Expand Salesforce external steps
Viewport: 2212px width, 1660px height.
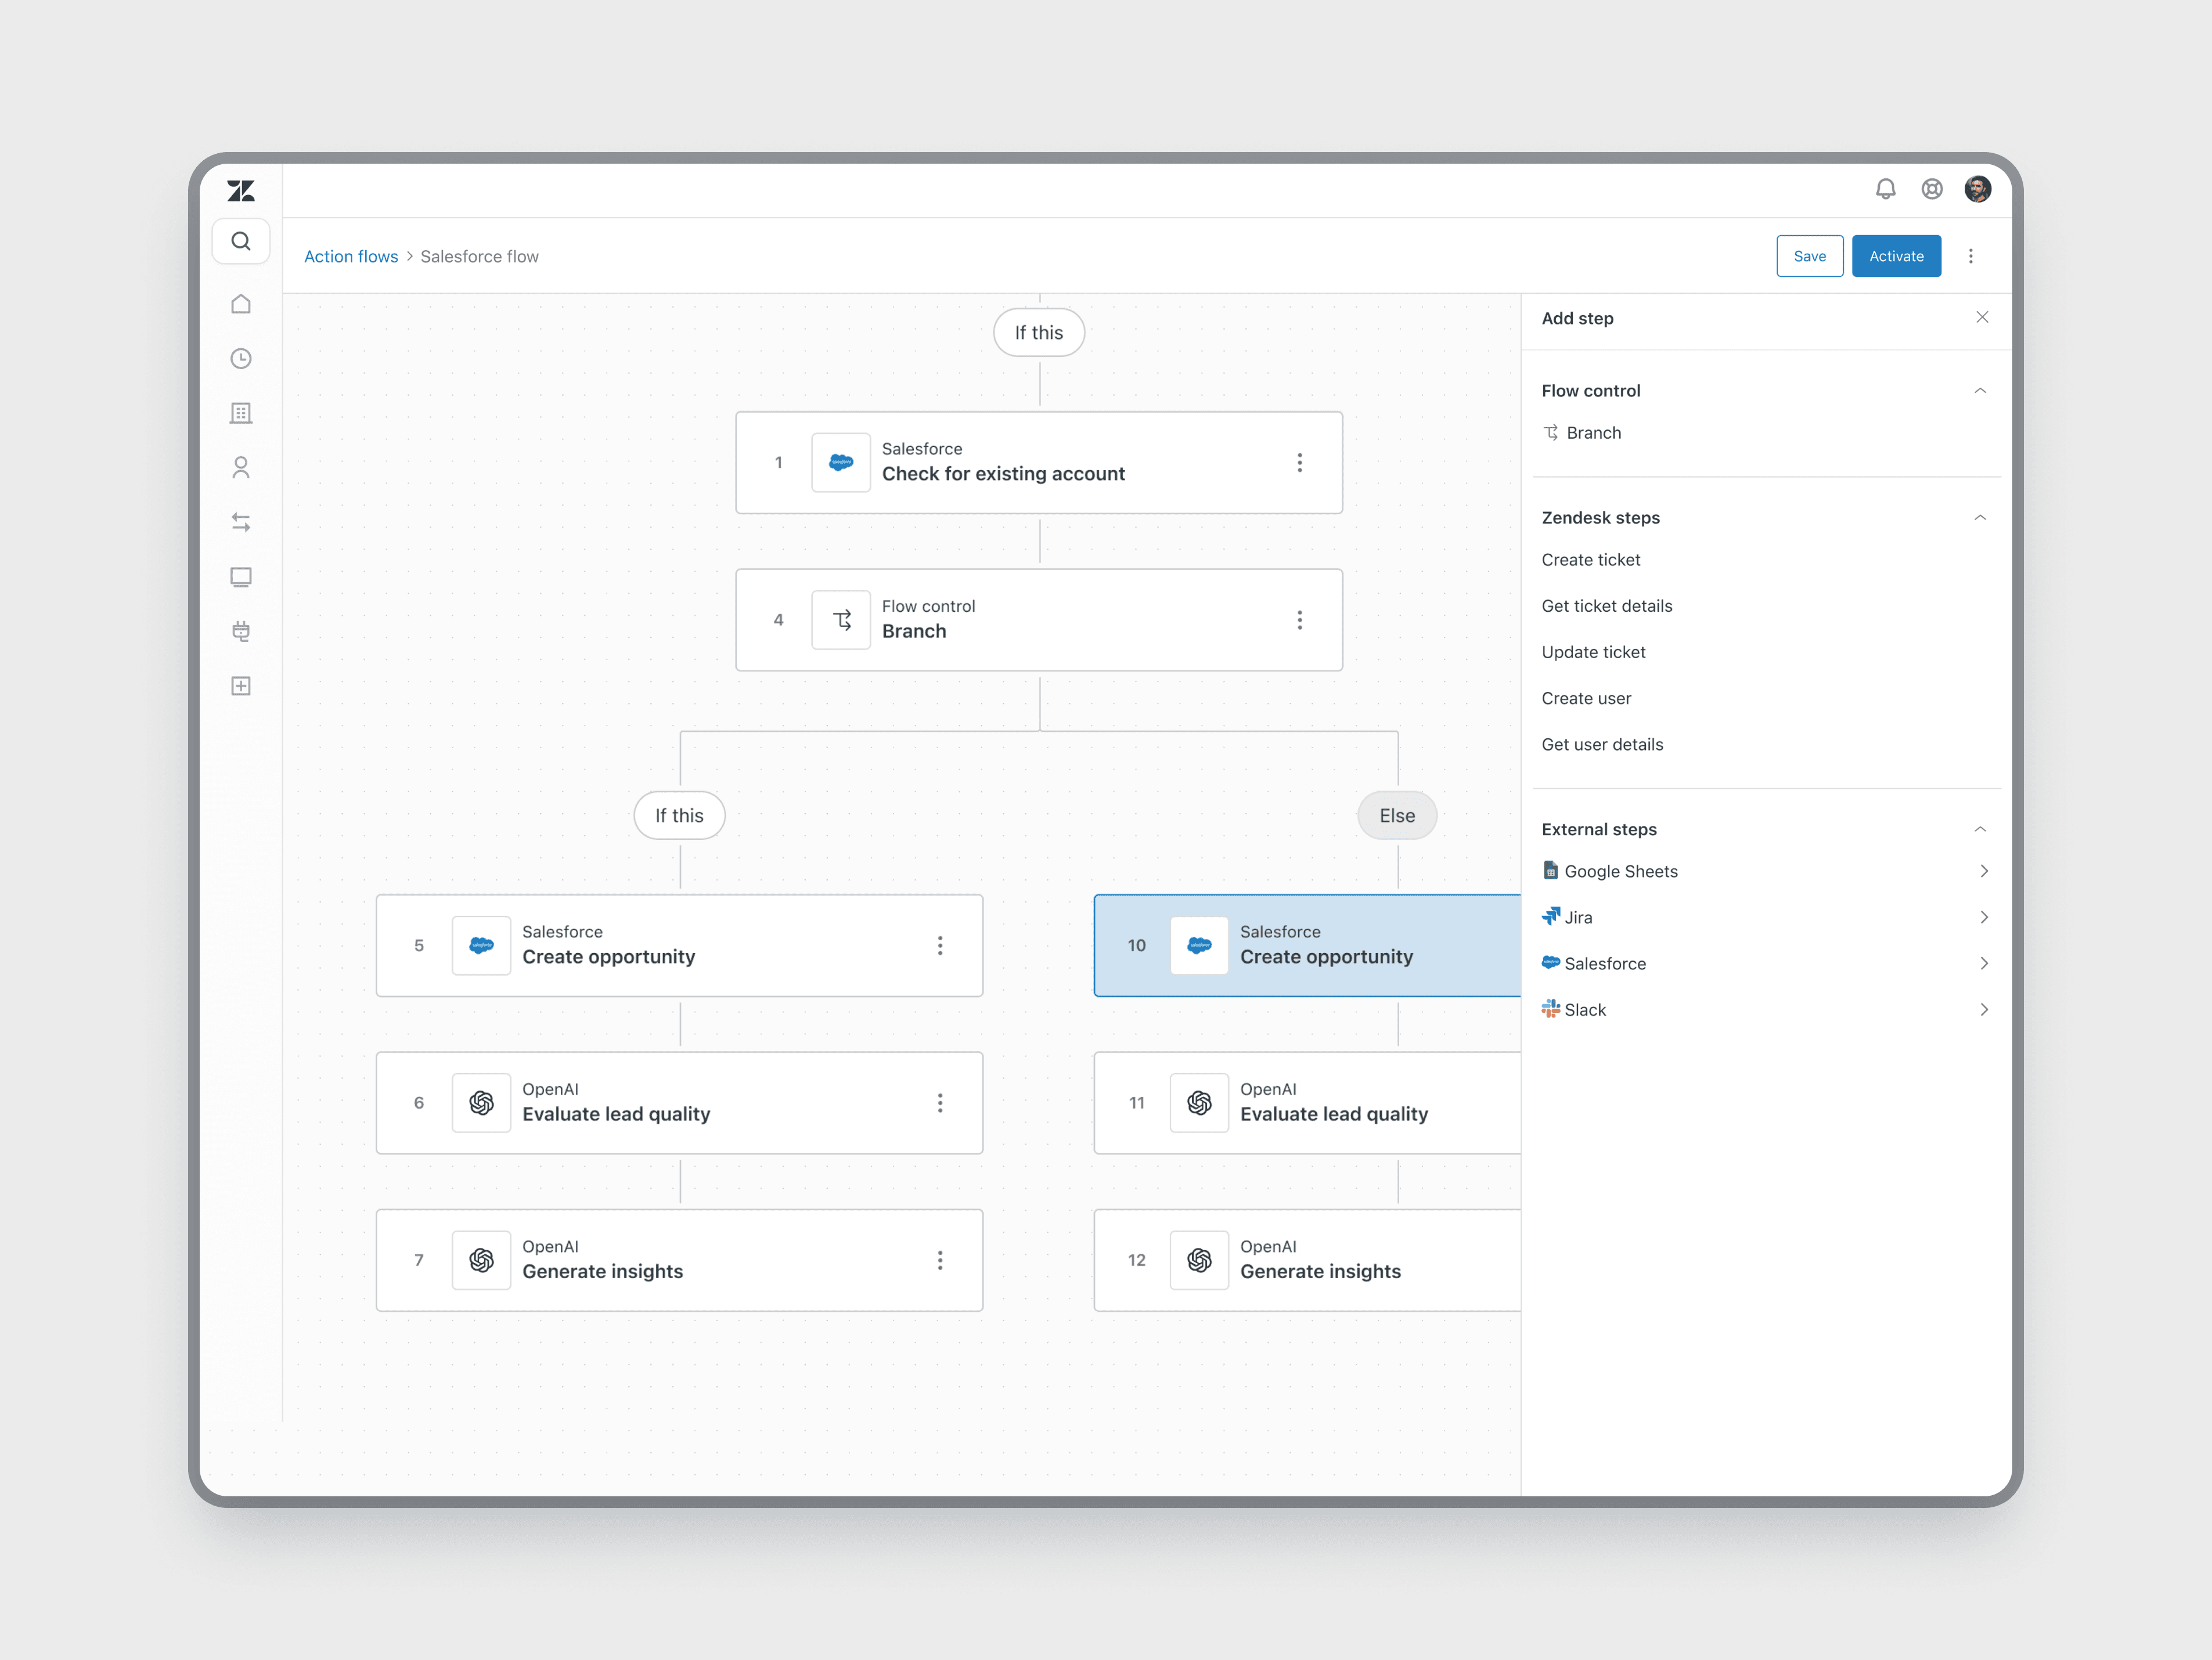(x=1983, y=963)
